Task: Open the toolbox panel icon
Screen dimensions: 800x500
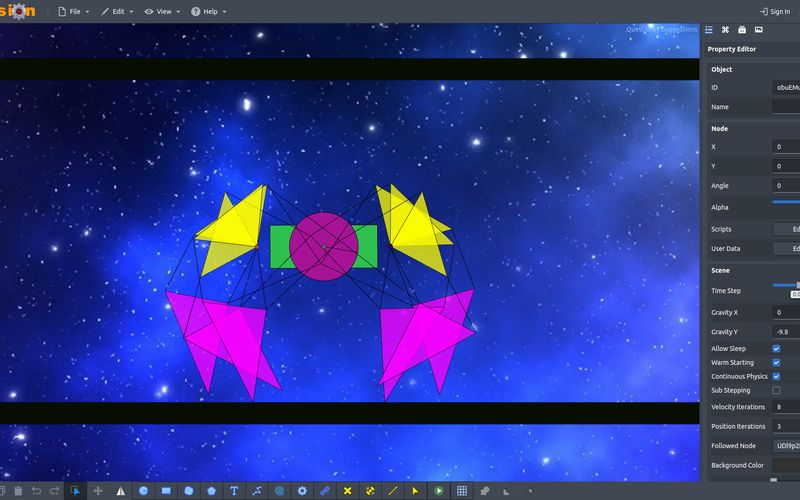Action: [742, 30]
